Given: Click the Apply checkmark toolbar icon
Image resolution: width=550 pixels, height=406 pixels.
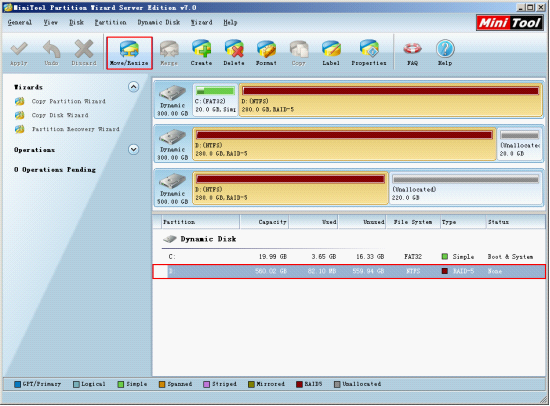Looking at the screenshot, I should pos(19,49).
